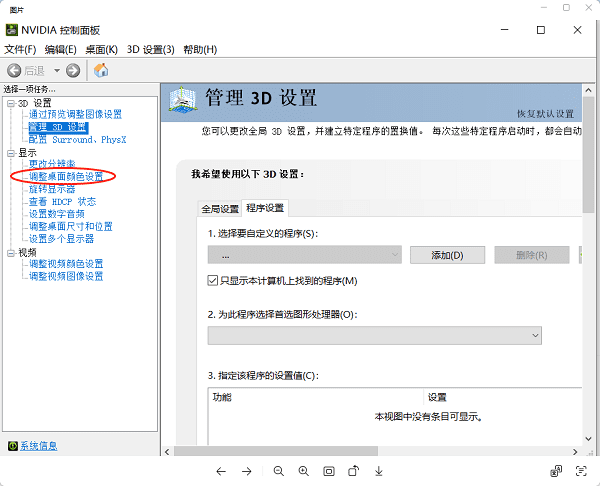
Task: Click 恢复默认设置 in the header
Action: tap(546, 114)
